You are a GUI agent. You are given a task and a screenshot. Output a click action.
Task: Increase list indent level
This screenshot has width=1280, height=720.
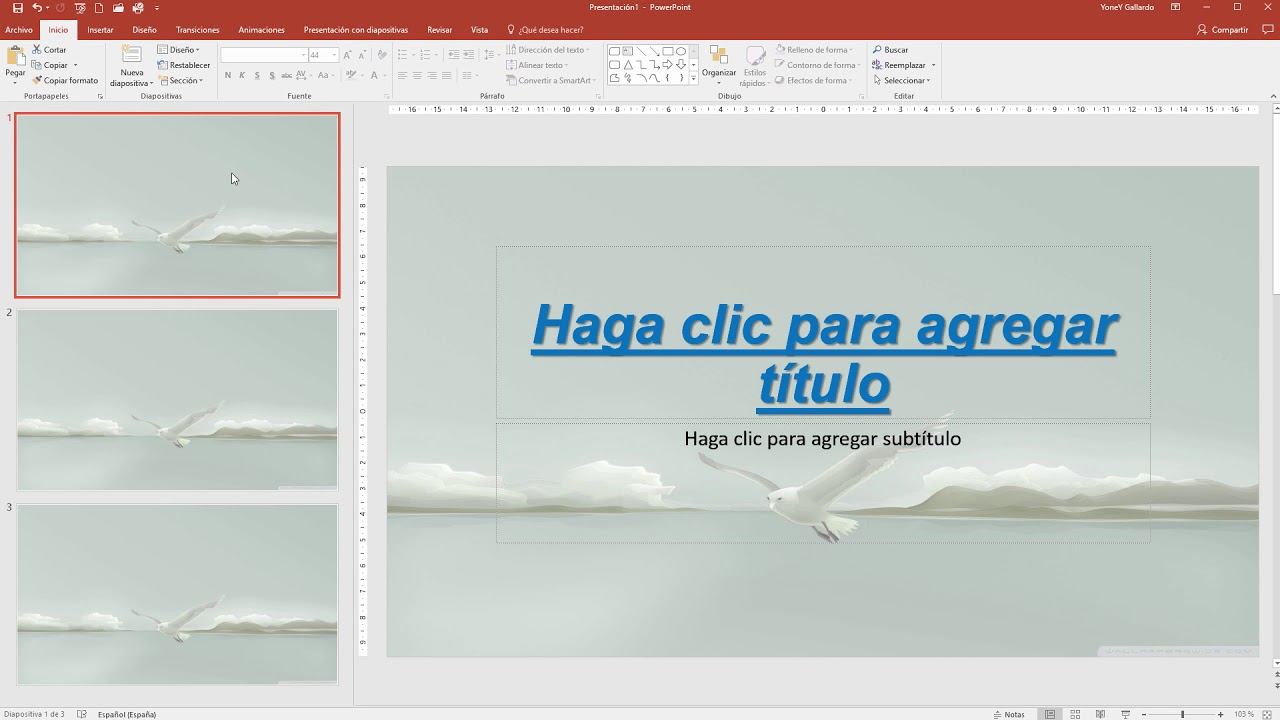(468, 55)
